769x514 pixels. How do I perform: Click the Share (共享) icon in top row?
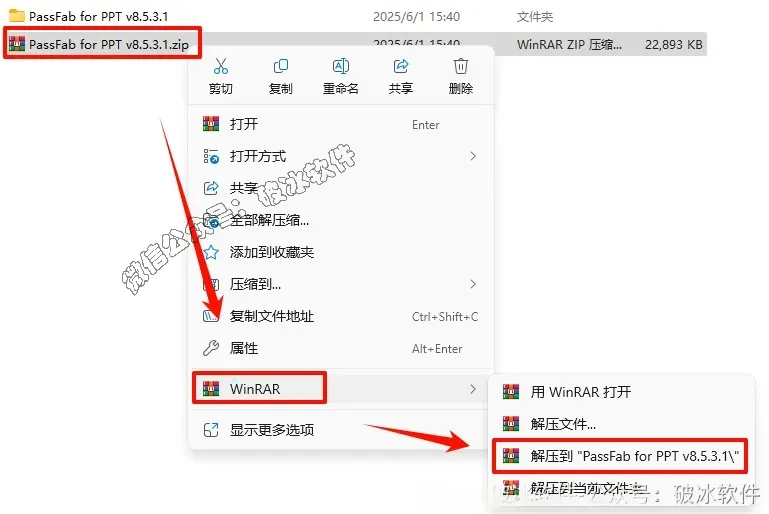(401, 66)
